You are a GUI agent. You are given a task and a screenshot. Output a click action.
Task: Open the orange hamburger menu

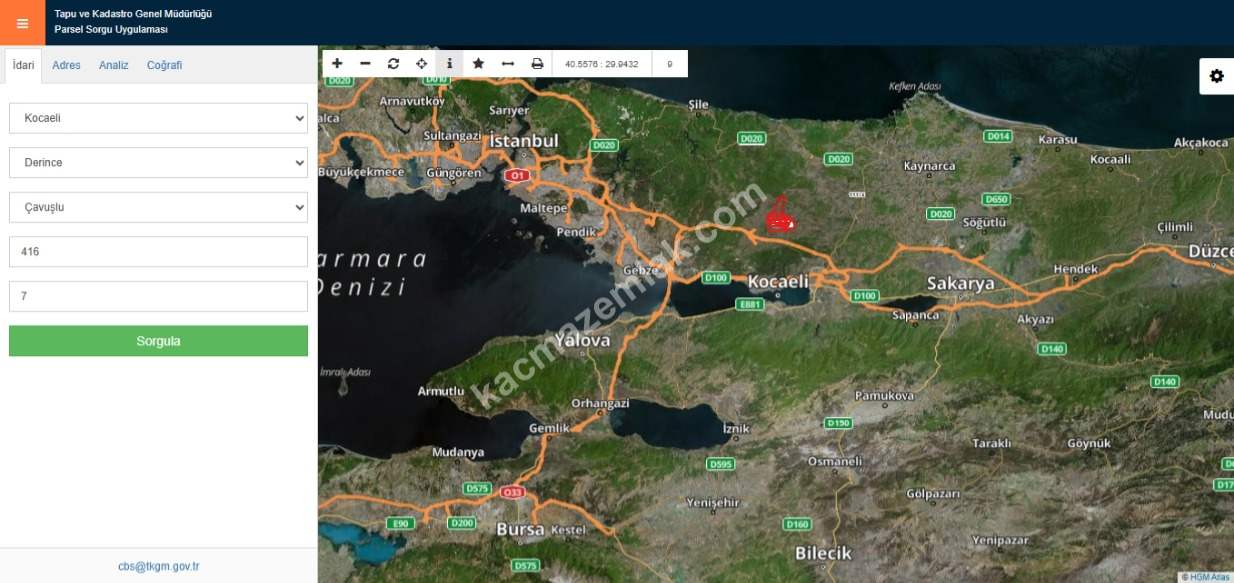22,23
